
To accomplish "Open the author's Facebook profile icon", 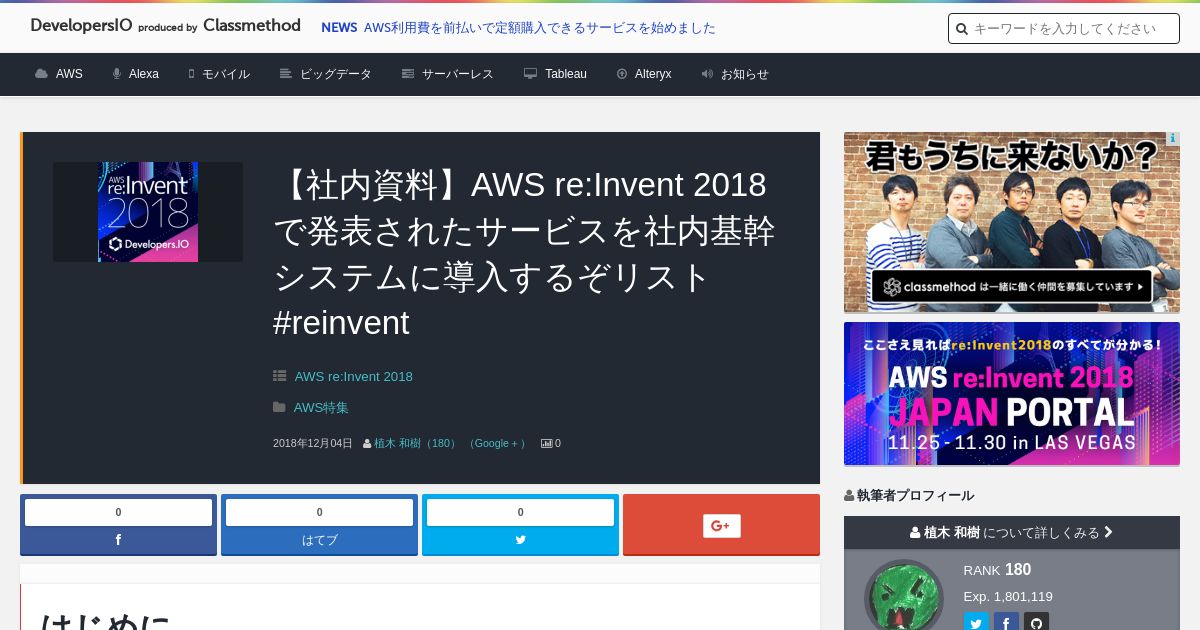I will [x=1006, y=623].
